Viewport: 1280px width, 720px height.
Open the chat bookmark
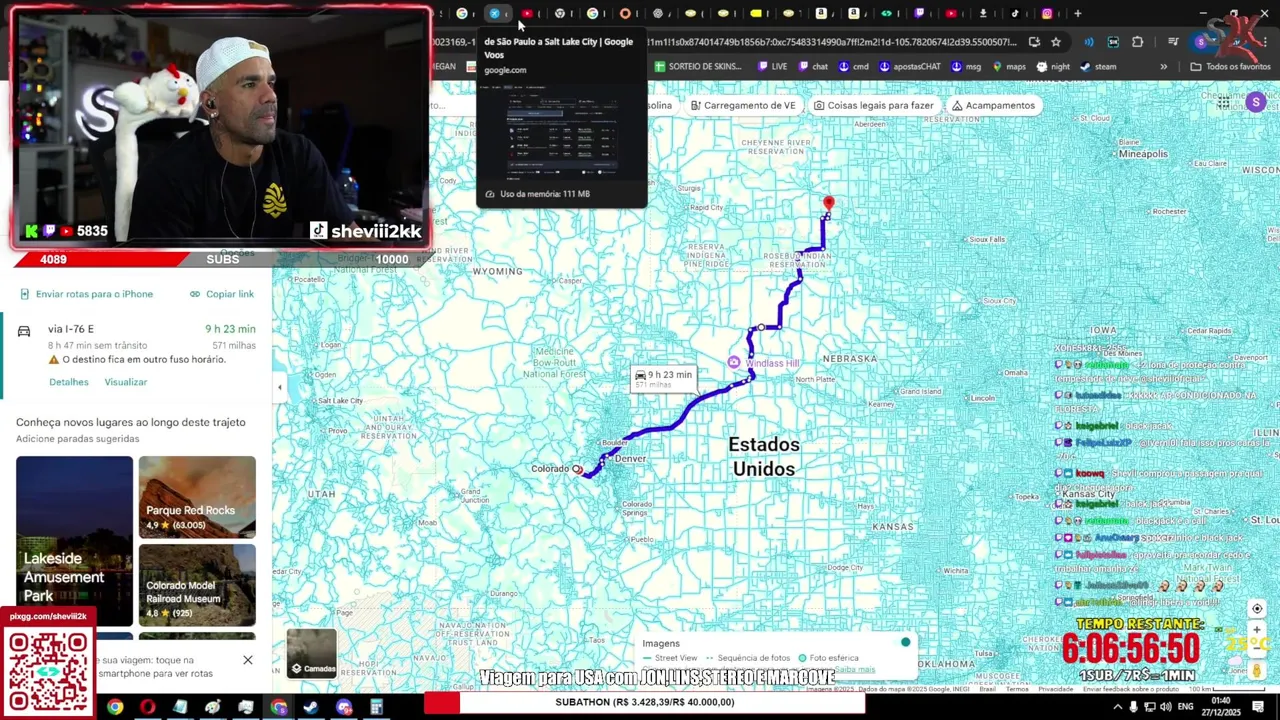pyautogui.click(x=813, y=66)
